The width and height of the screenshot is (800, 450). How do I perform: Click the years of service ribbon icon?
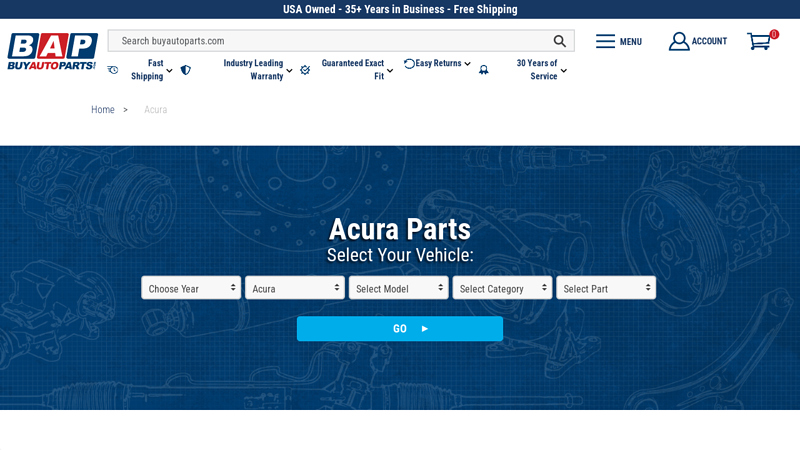pos(484,70)
